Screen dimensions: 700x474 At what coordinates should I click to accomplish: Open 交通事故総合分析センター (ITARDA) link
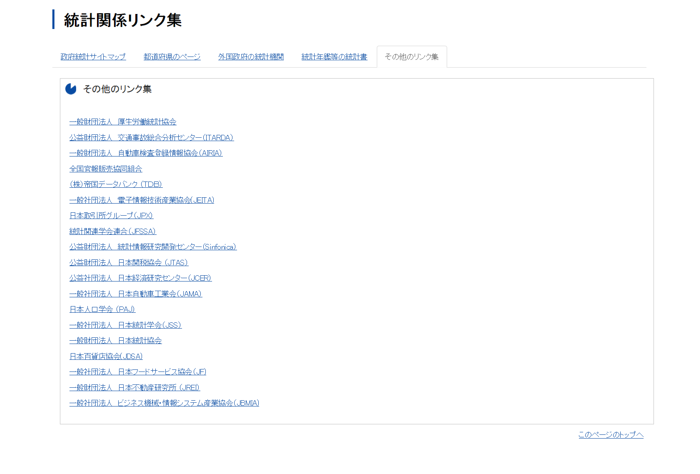tap(151, 137)
